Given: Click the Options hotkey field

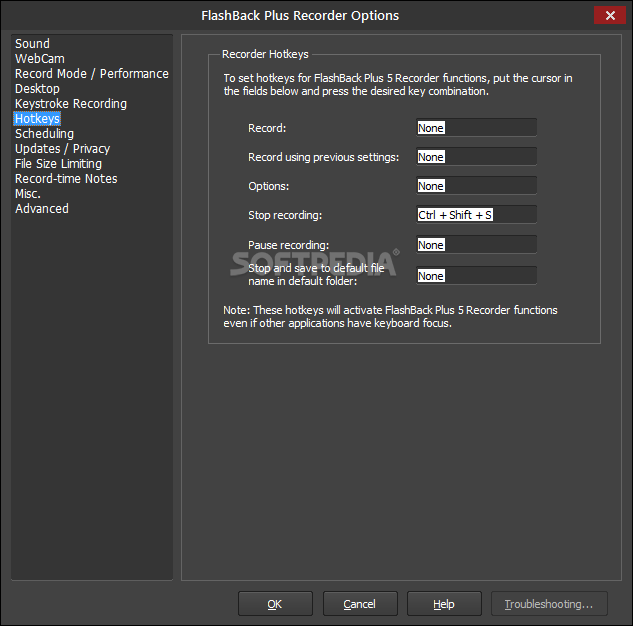Looking at the screenshot, I should point(476,186).
